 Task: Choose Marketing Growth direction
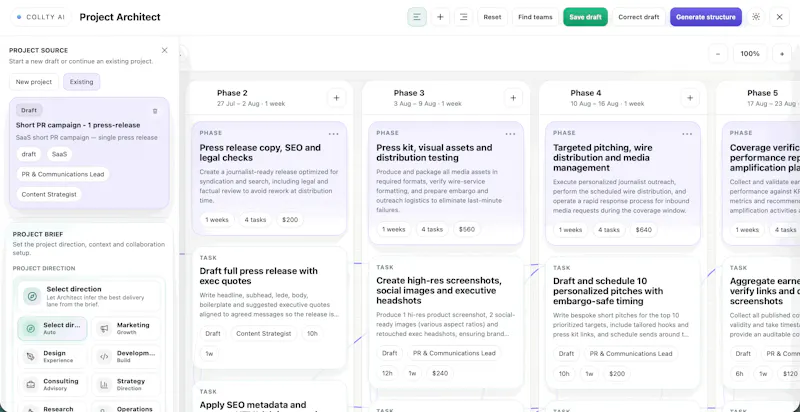tap(126, 328)
